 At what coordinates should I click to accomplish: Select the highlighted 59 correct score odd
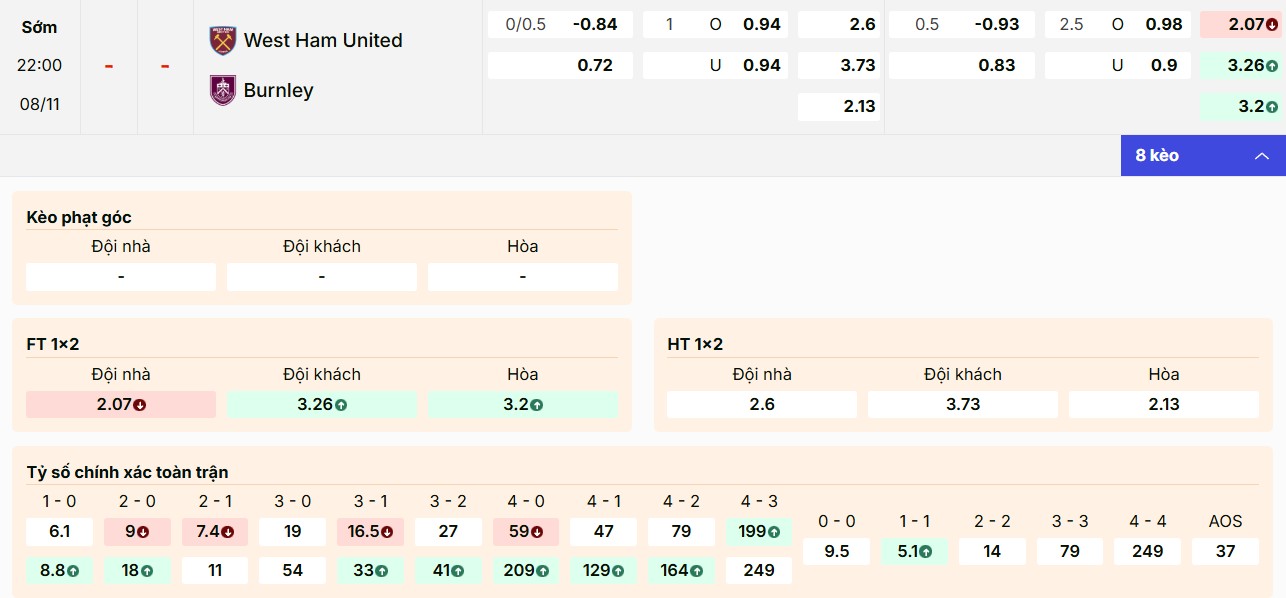click(x=526, y=532)
